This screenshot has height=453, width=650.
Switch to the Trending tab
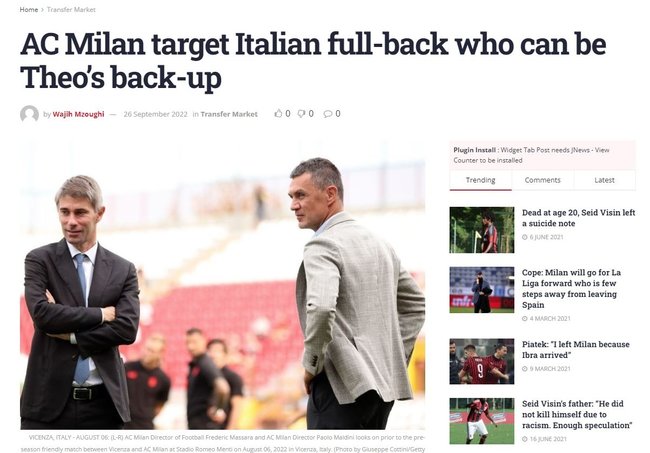pos(480,180)
